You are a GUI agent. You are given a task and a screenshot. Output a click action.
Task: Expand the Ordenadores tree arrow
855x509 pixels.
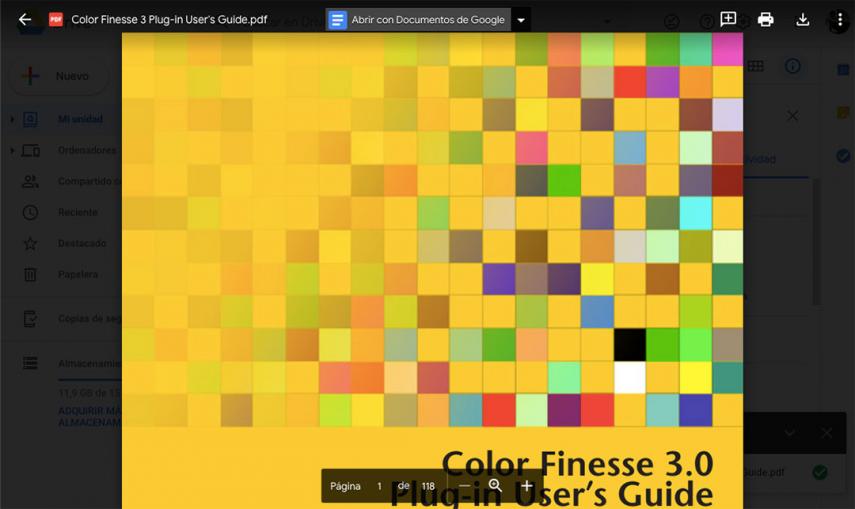click(x=12, y=150)
